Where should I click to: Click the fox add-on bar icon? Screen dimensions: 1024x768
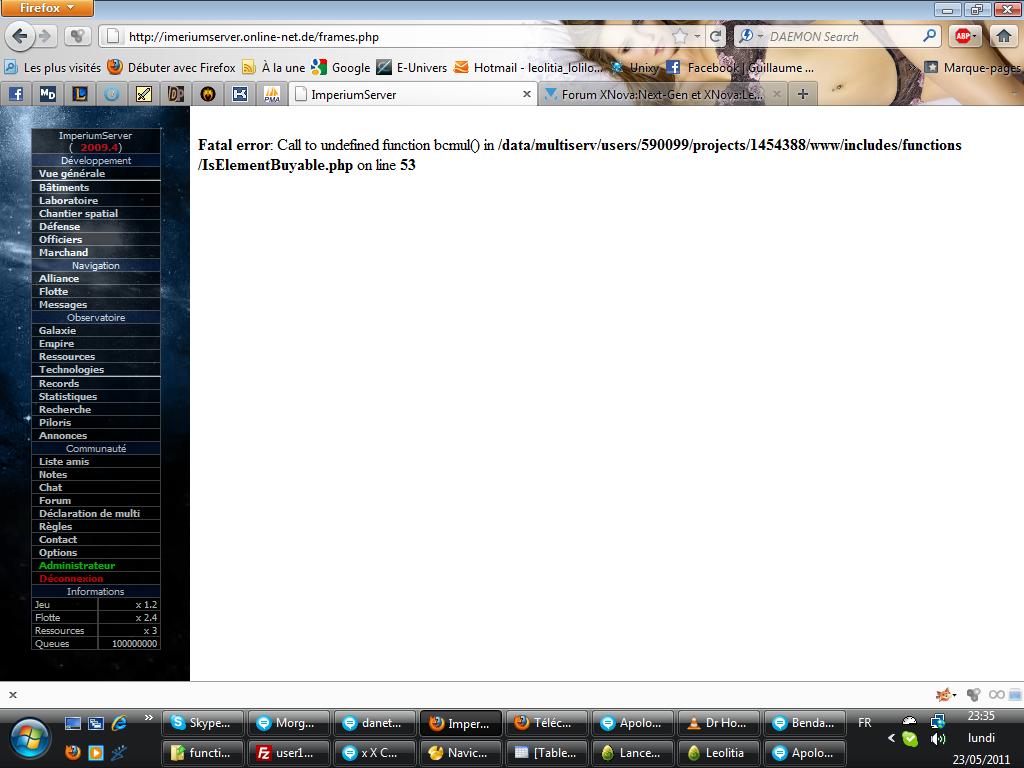944,695
